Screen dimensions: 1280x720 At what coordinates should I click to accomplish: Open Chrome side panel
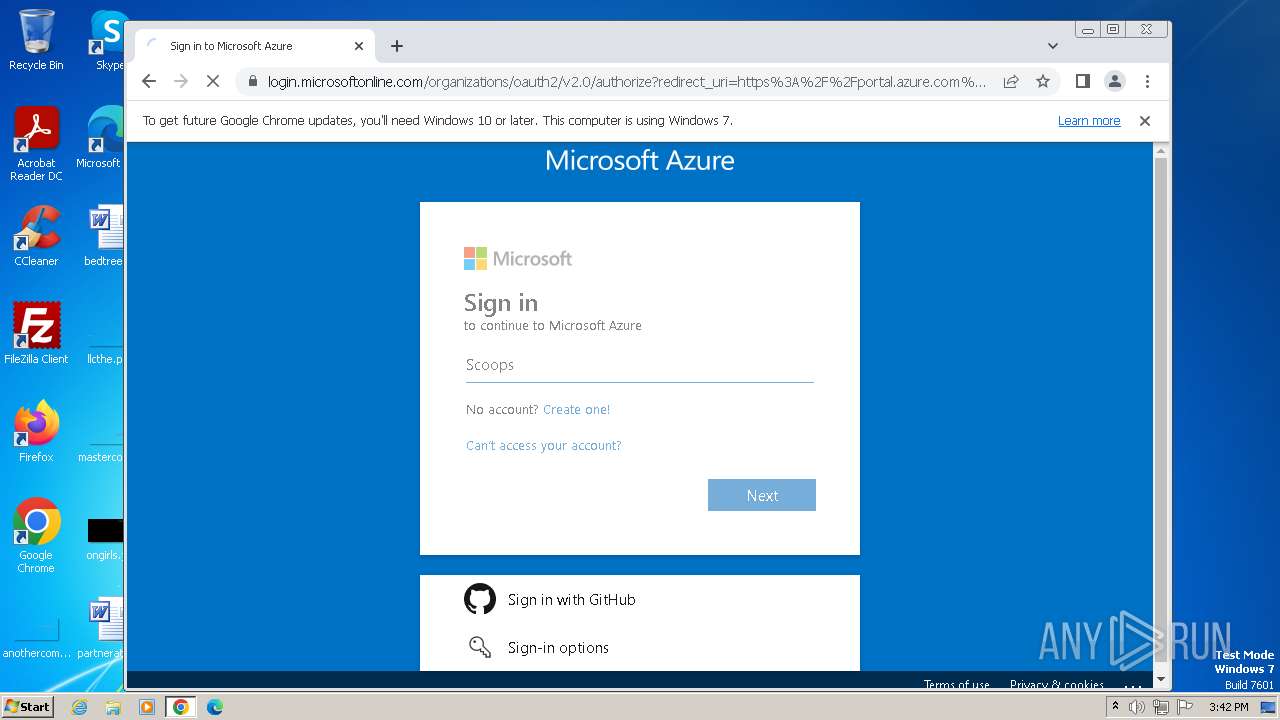point(1082,82)
